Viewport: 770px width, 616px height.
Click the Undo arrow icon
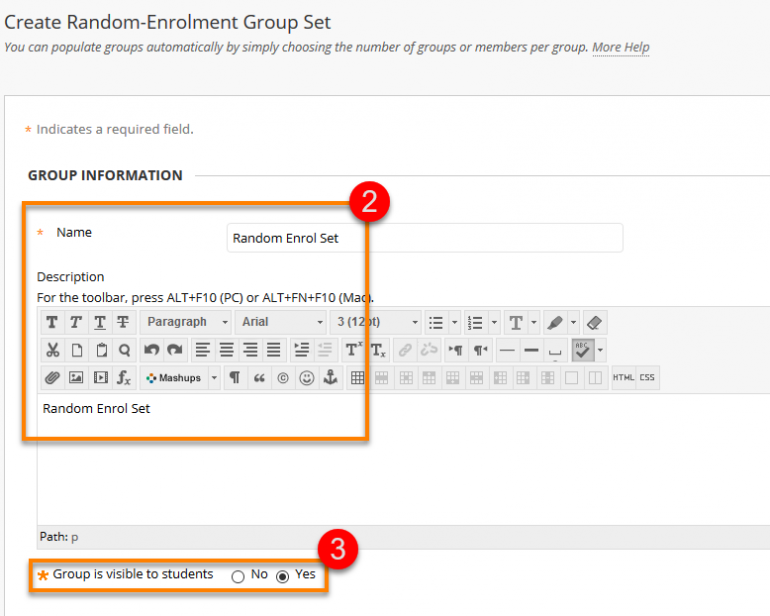[x=151, y=350]
